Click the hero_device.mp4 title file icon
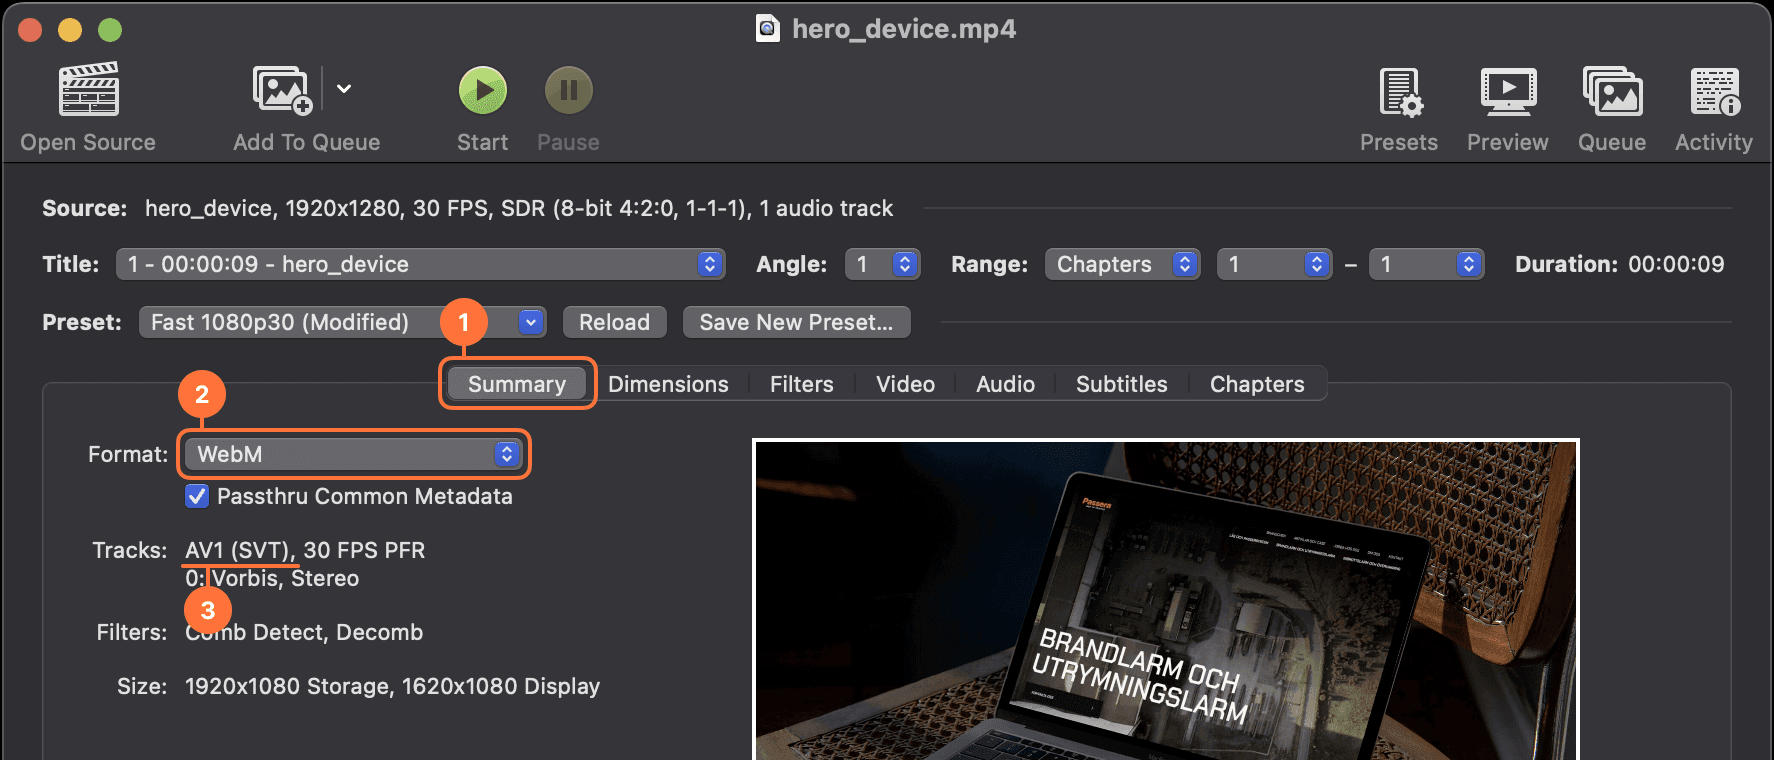 pyautogui.click(x=768, y=28)
